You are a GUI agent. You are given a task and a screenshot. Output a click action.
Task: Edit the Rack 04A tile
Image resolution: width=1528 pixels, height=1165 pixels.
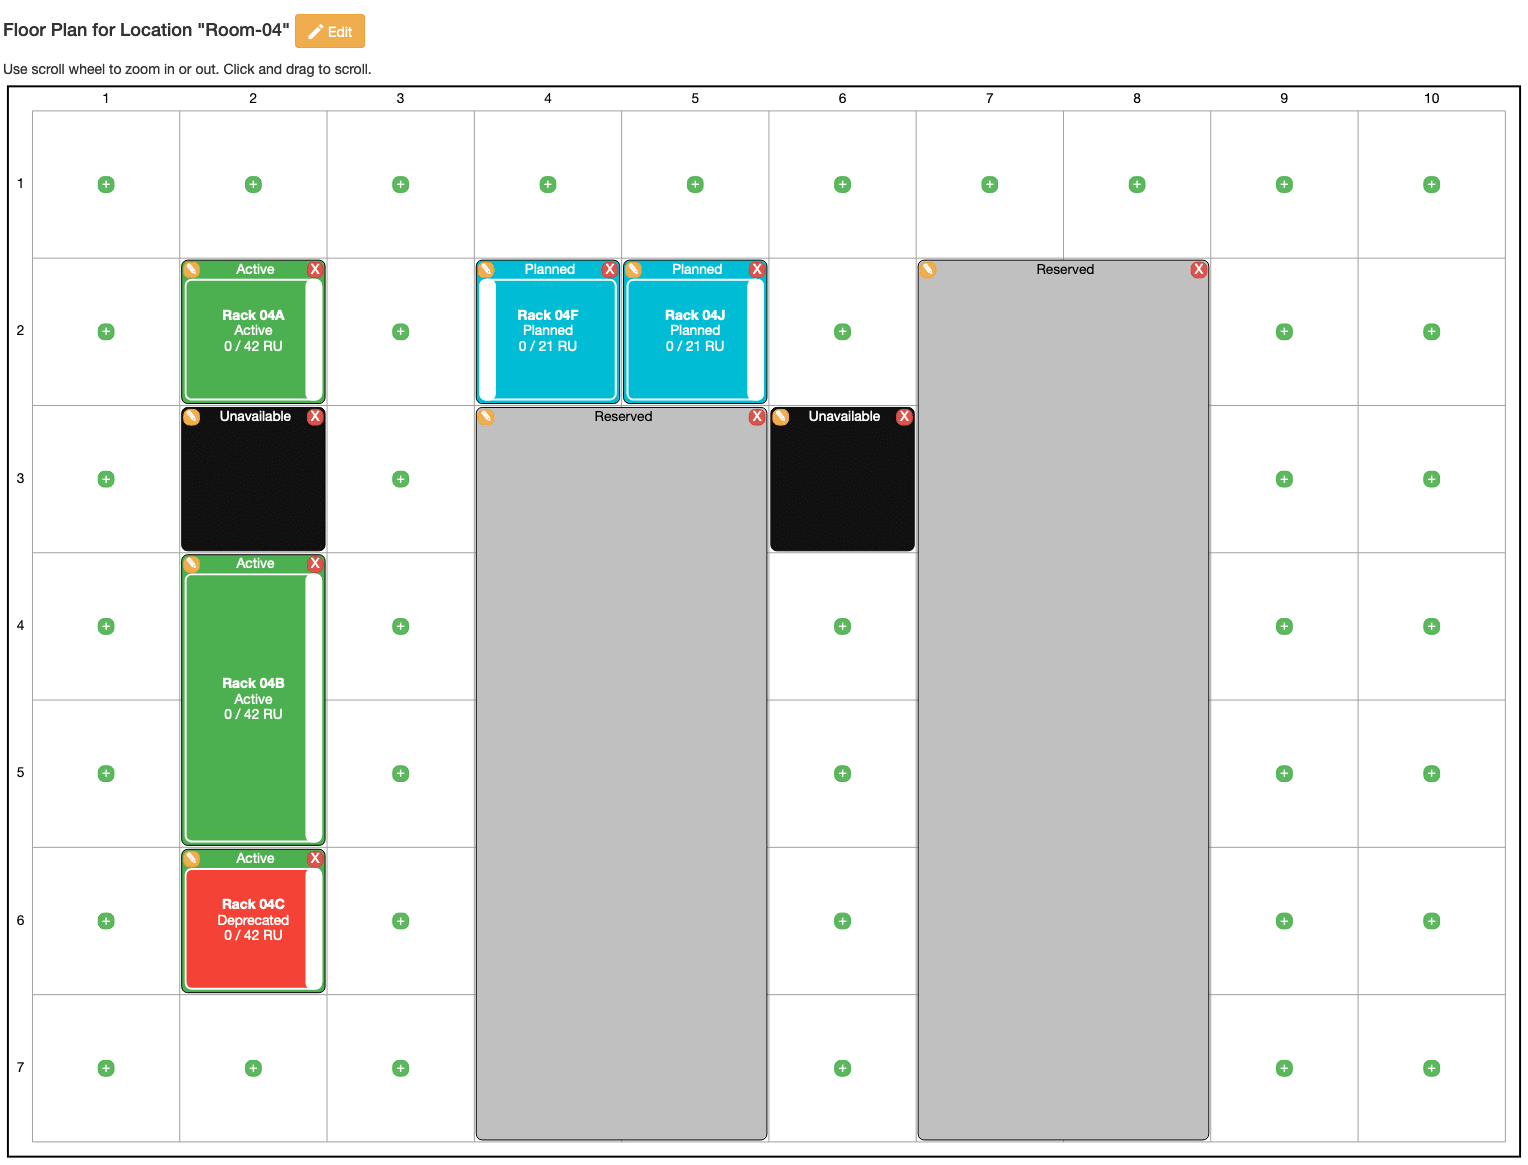coord(192,270)
